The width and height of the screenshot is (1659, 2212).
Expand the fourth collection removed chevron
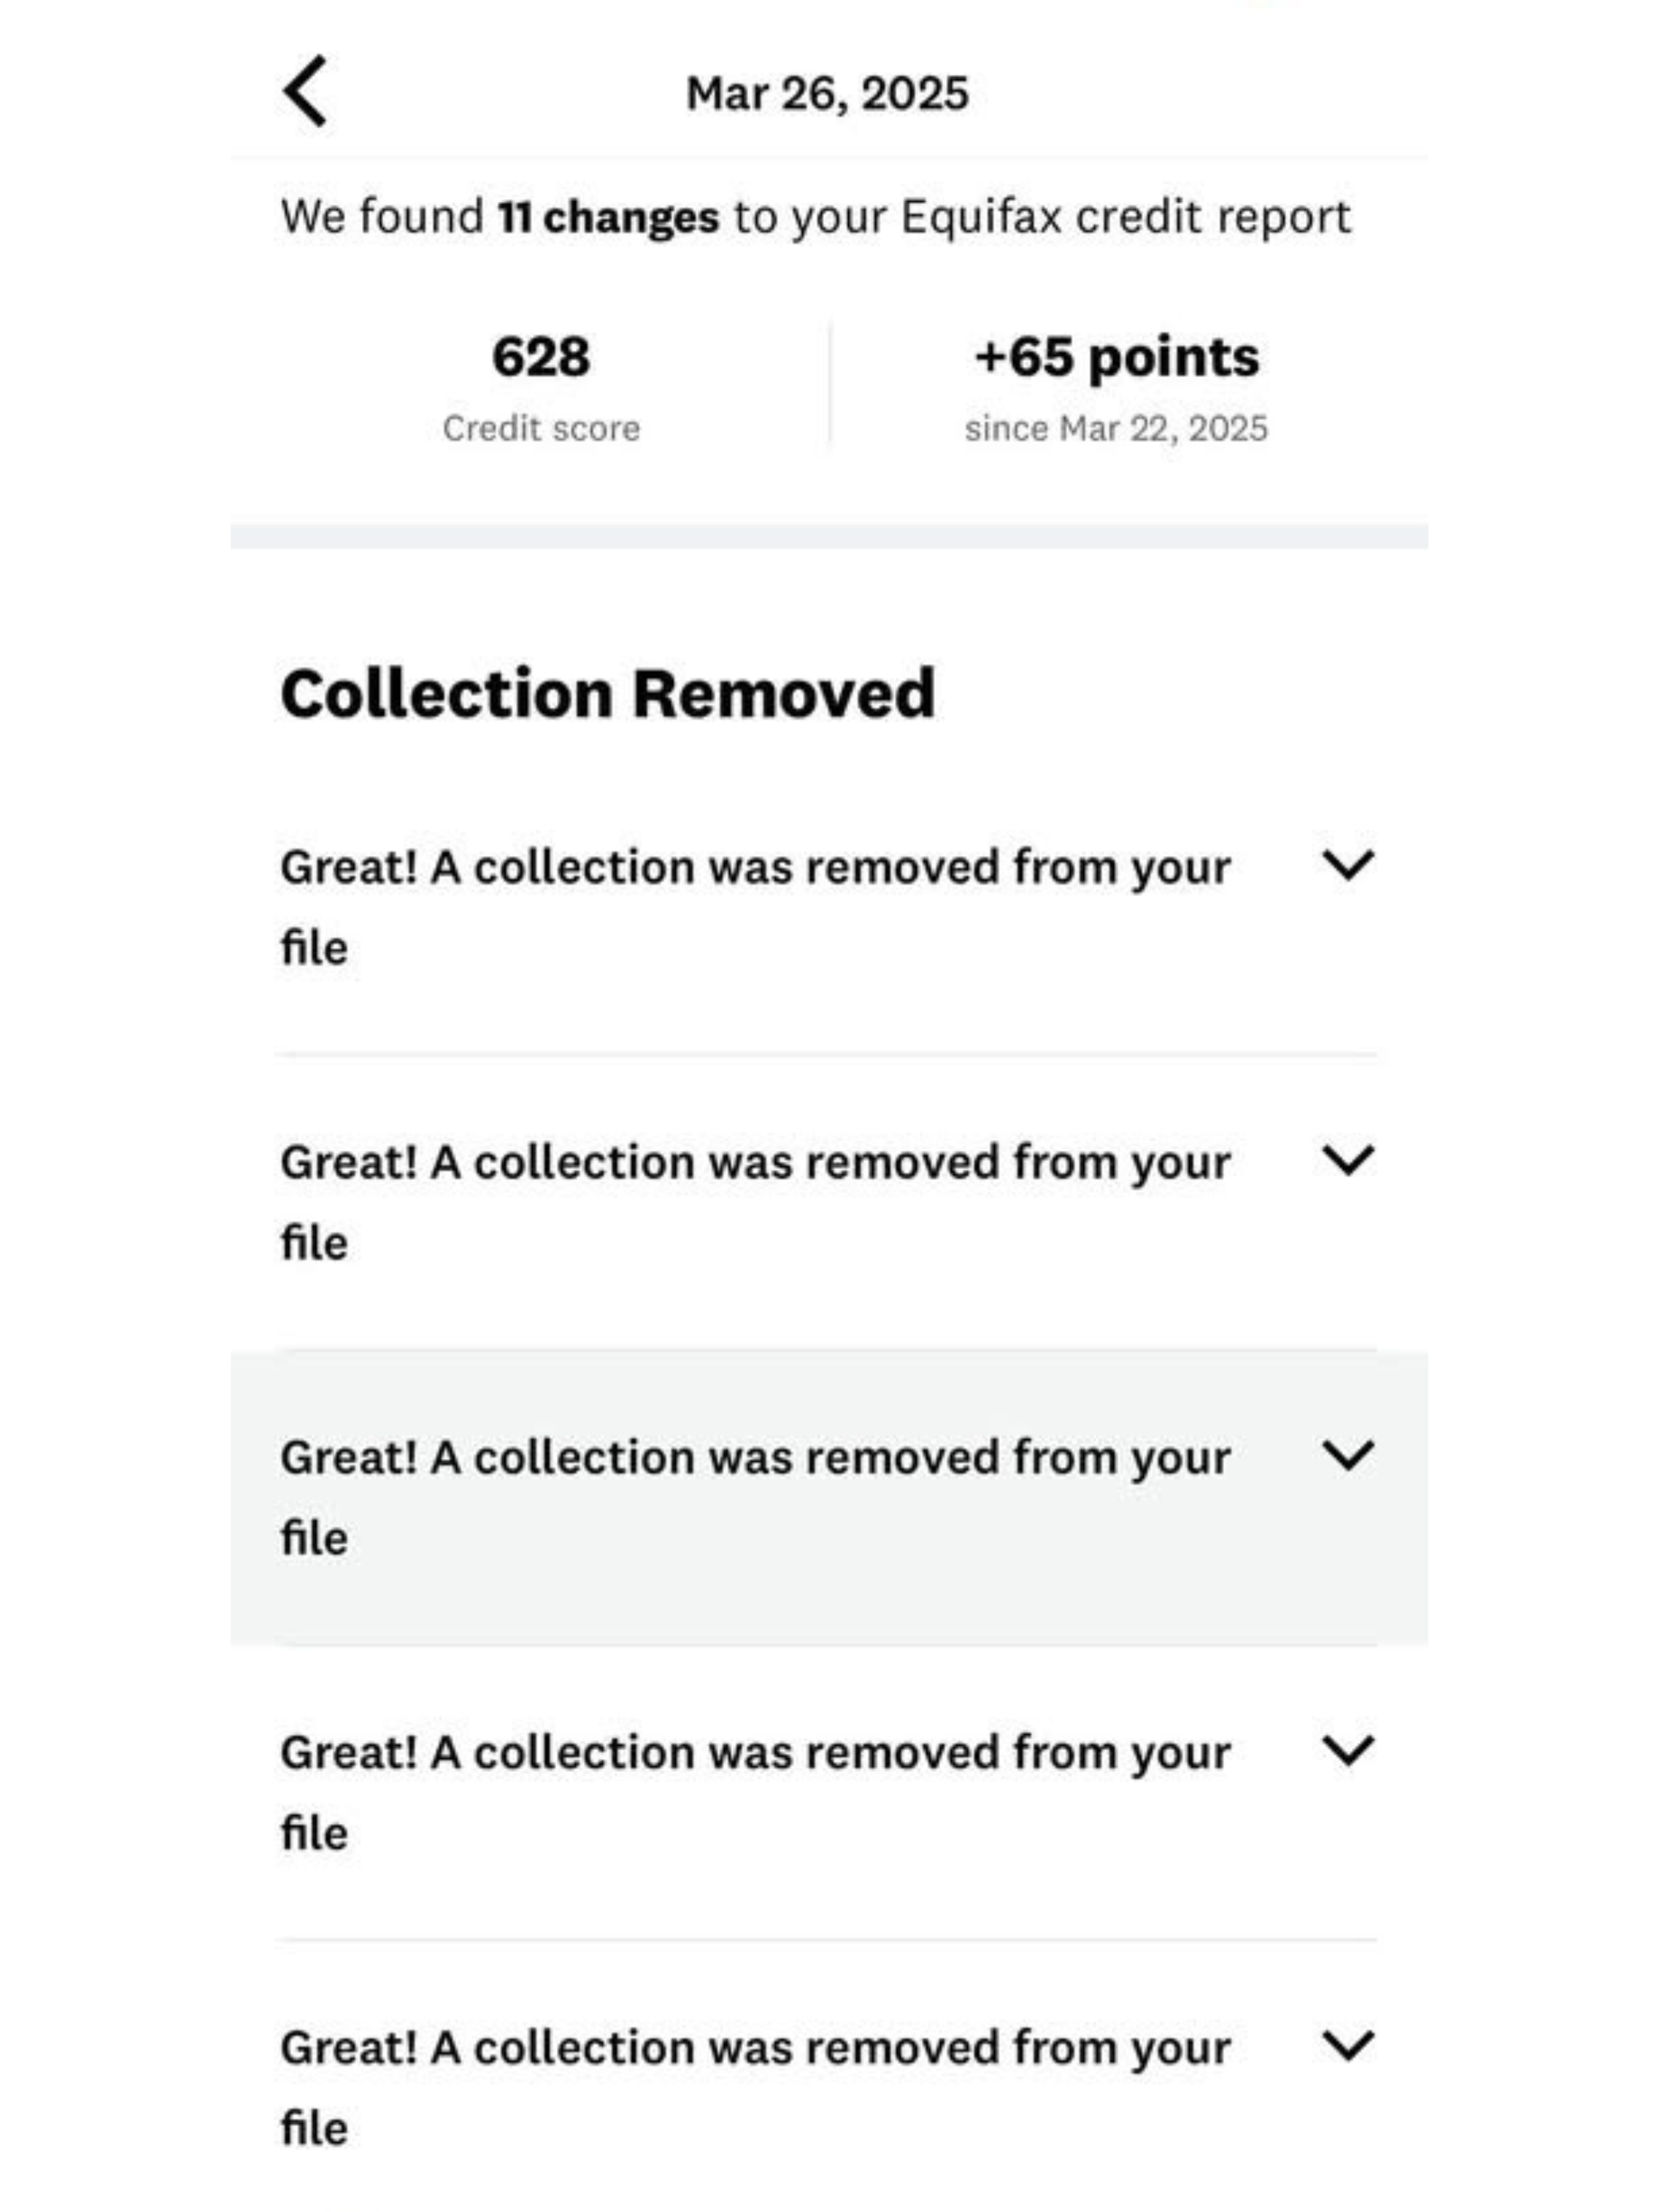click(x=1347, y=1750)
